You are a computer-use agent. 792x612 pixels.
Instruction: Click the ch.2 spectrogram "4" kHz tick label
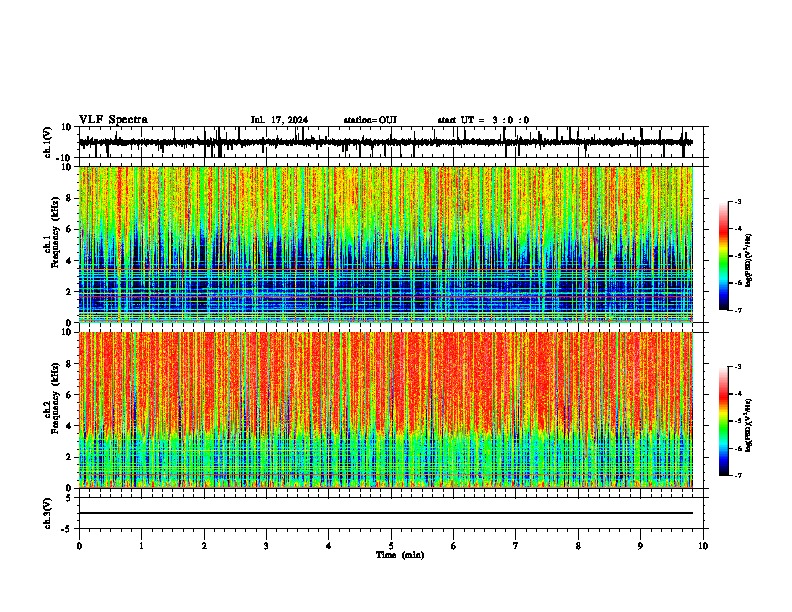[69, 426]
